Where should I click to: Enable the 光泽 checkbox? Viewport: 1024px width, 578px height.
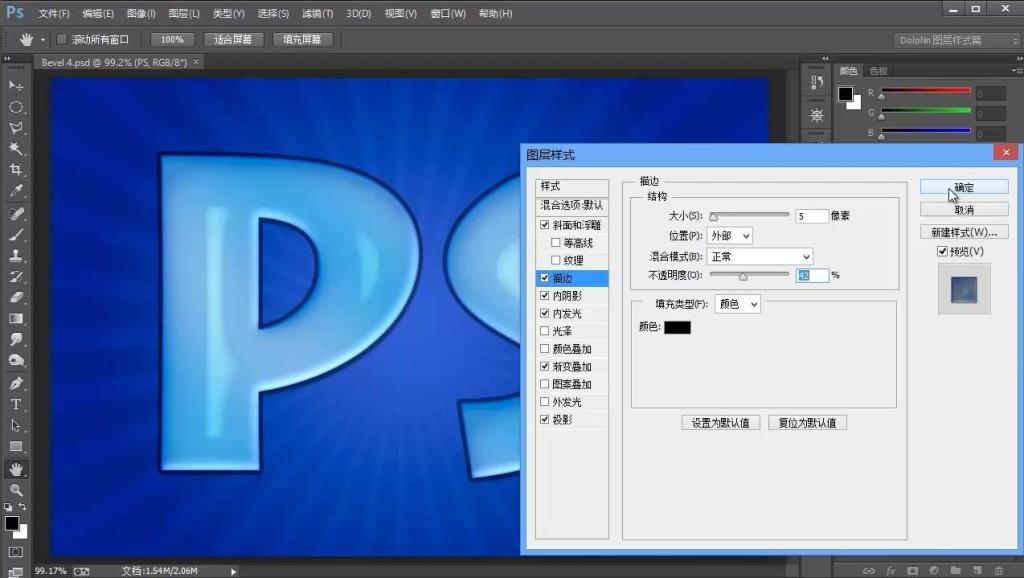pos(545,330)
